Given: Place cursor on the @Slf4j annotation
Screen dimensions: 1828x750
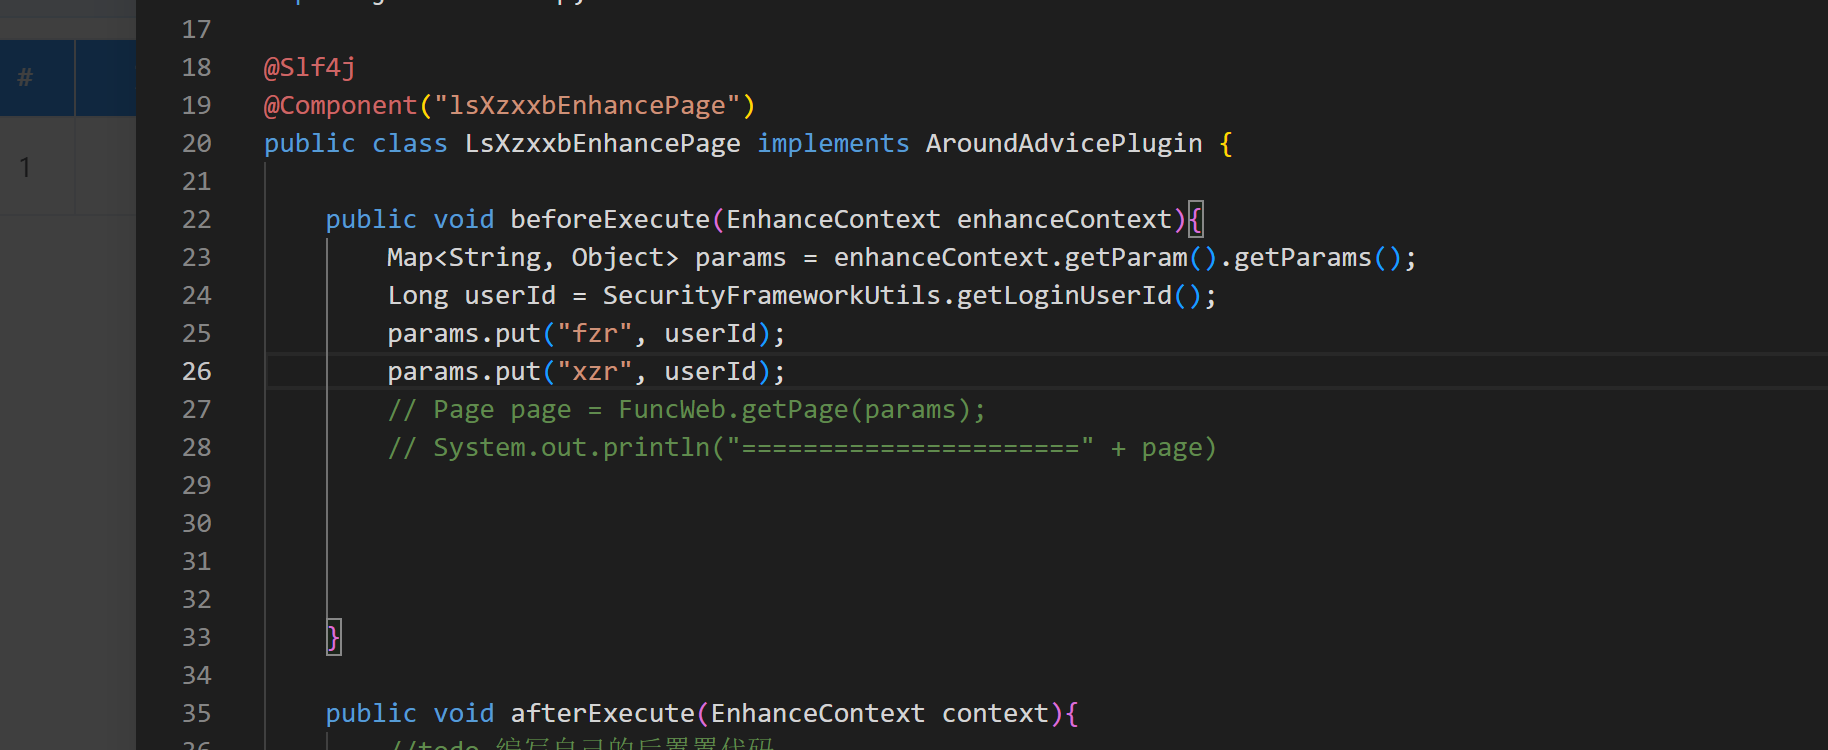Looking at the screenshot, I should click(309, 68).
